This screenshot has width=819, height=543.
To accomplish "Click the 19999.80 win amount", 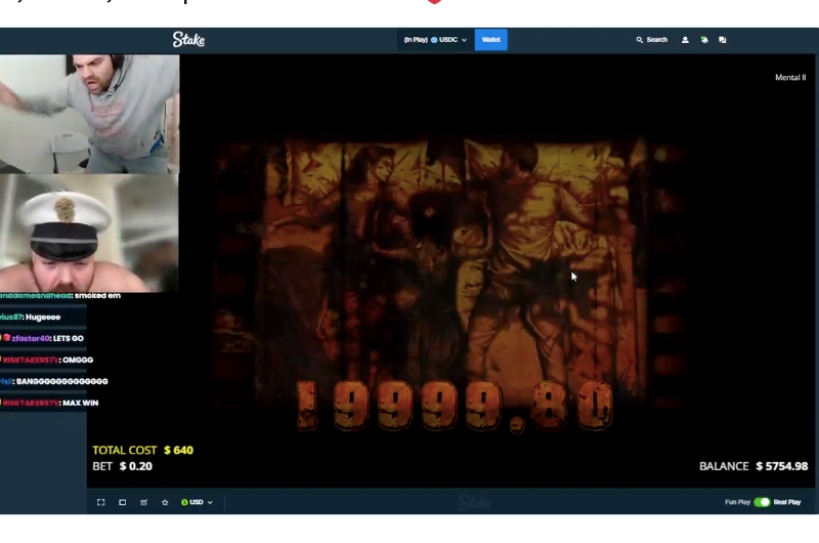I will click(x=454, y=406).
